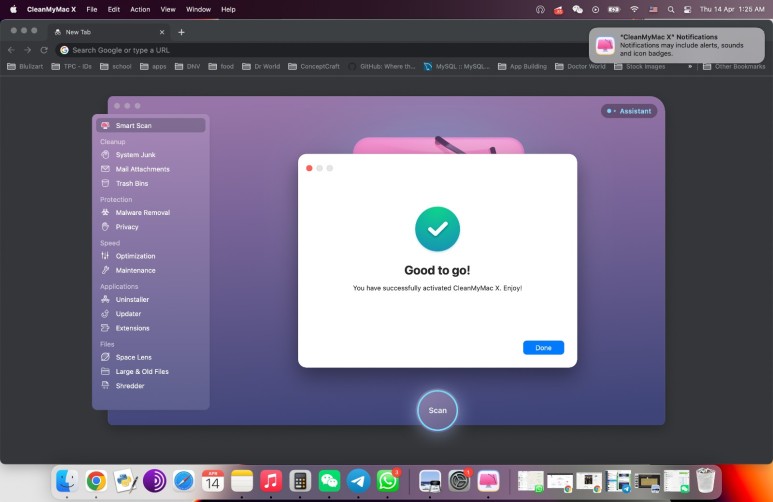Open the apps bookmark folder

[x=153, y=67]
